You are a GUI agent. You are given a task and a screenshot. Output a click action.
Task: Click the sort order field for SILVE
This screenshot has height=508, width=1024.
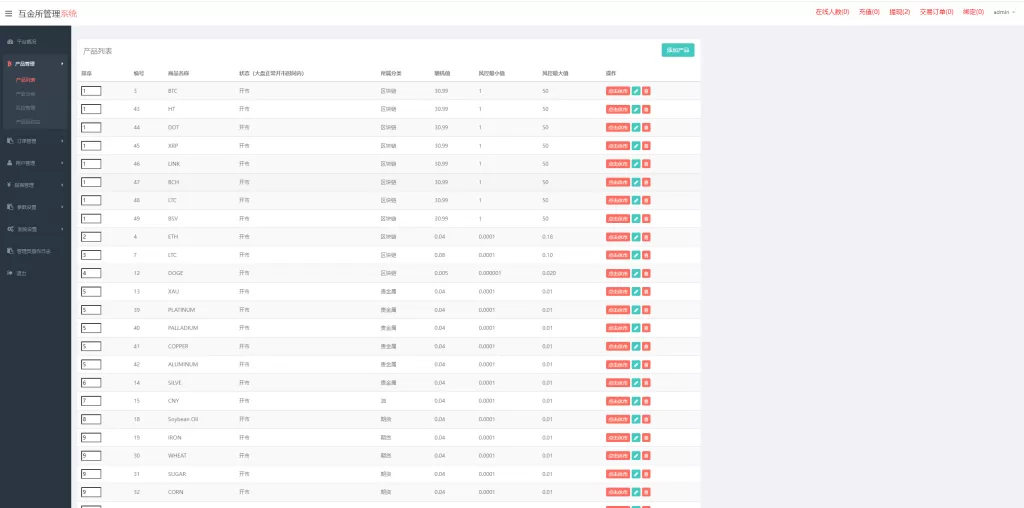(91, 383)
